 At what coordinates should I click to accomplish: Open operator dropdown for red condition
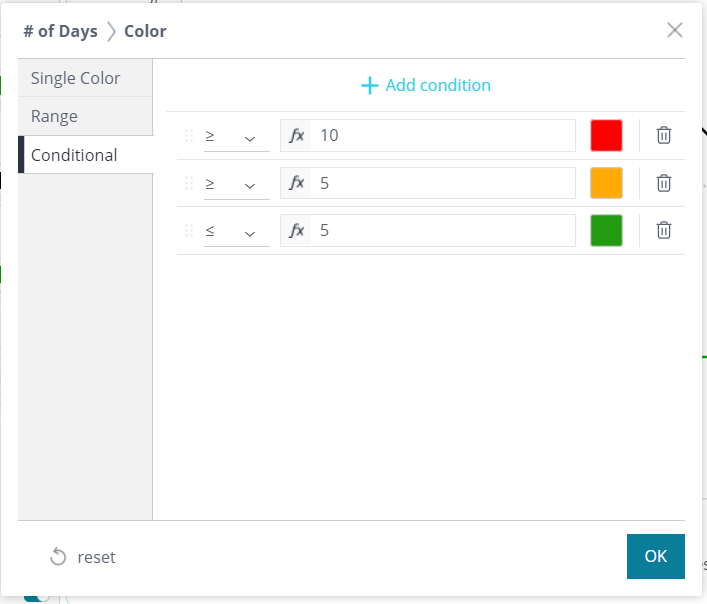coord(236,136)
